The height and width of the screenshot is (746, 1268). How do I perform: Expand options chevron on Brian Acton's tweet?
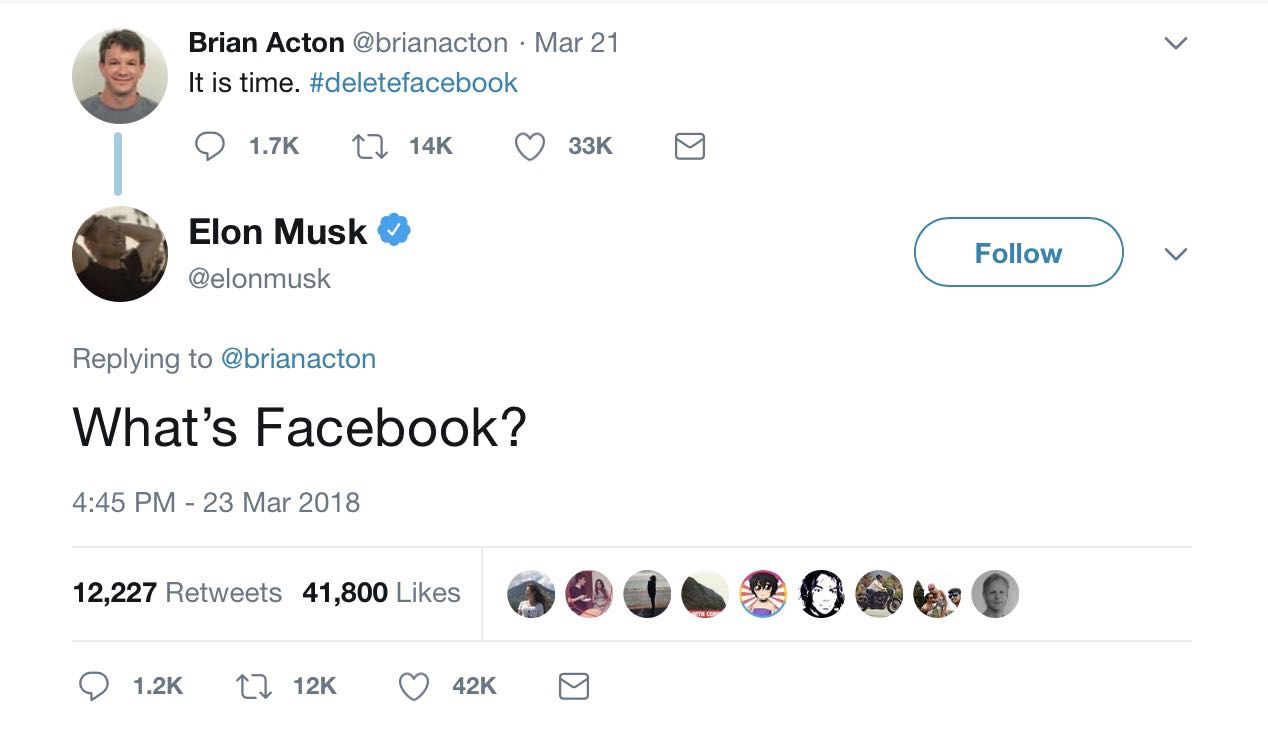tap(1176, 44)
